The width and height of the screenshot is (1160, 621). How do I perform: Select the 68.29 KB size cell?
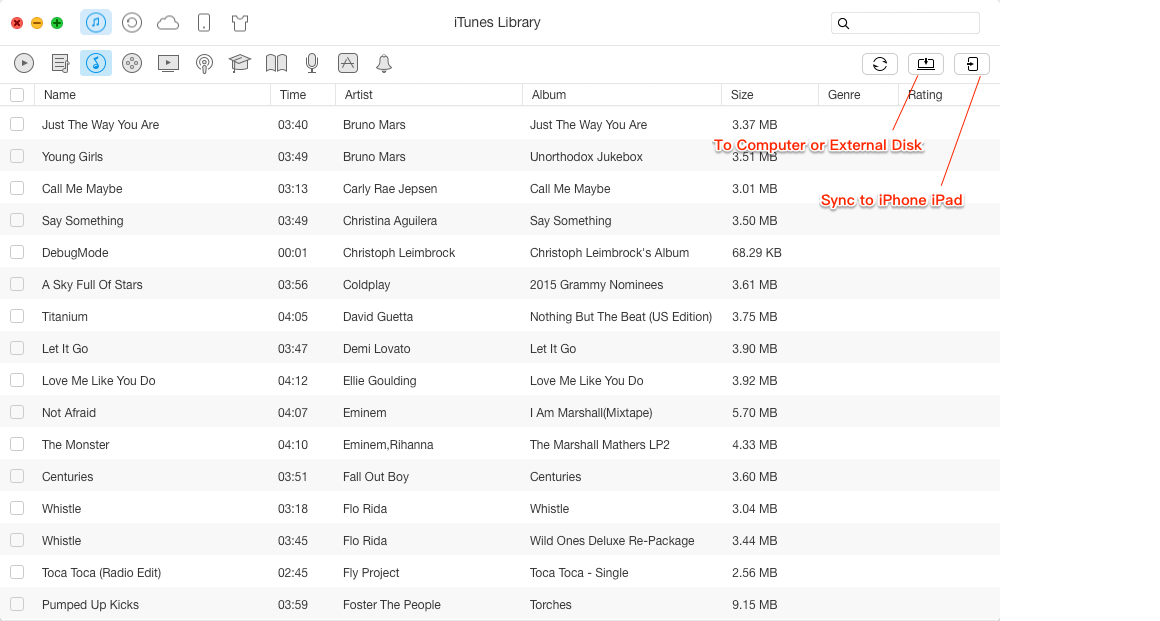coord(757,252)
